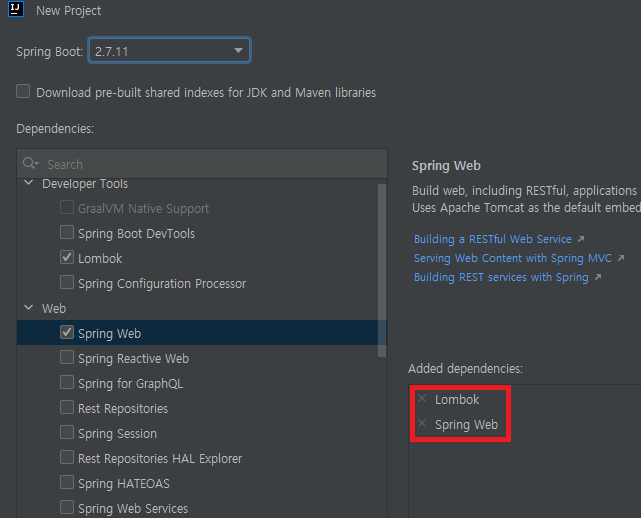Image resolution: width=641 pixels, height=518 pixels.
Task: Check the Rest Repositories checkbox
Action: (x=67, y=407)
